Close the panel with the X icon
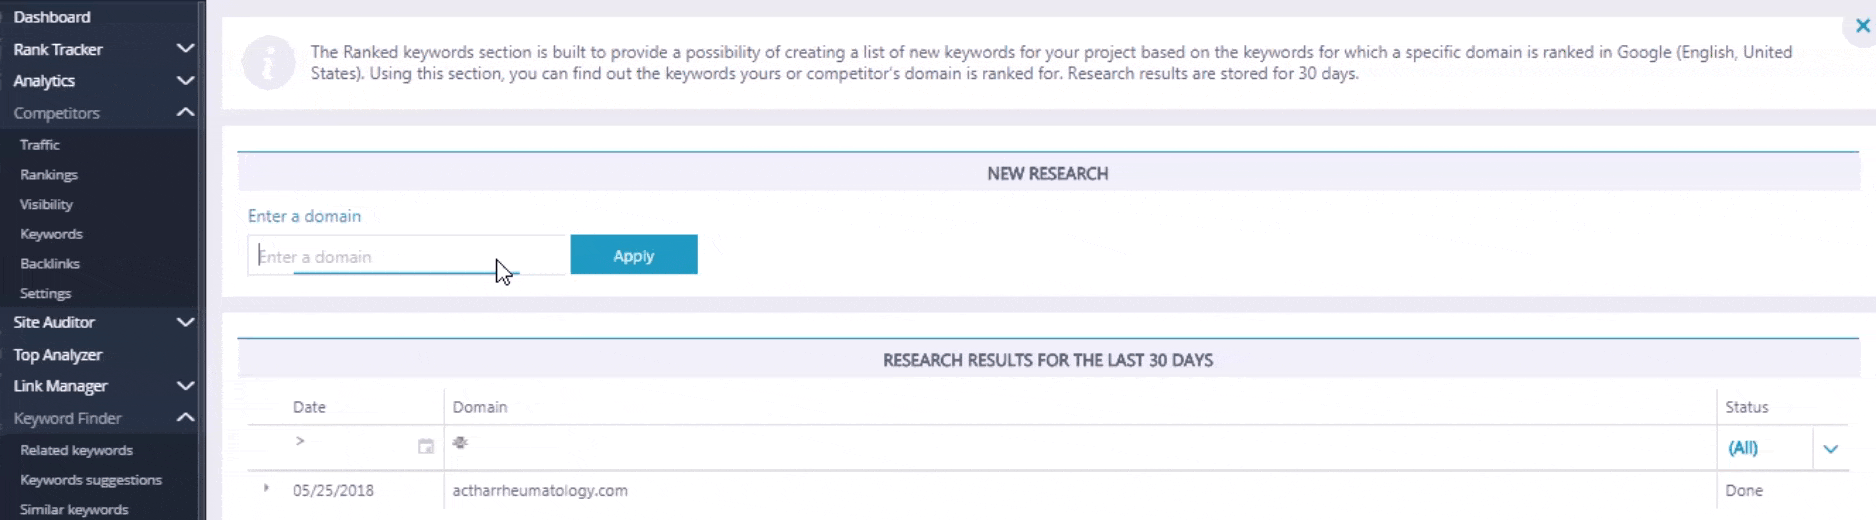1876x520 pixels. 1862,26
